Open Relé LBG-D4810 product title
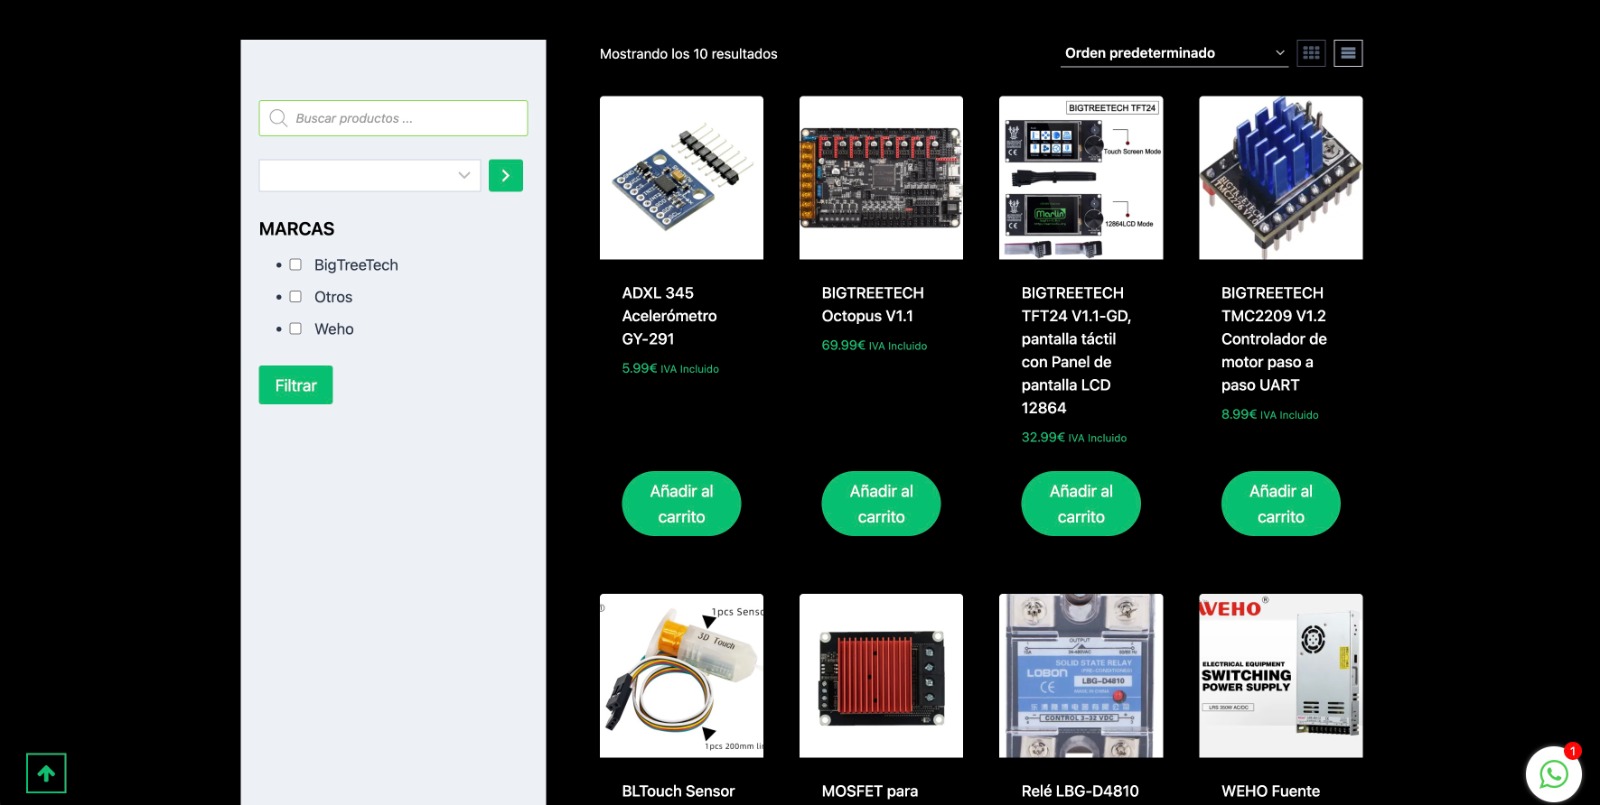This screenshot has height=805, width=1600. pos(1080,791)
